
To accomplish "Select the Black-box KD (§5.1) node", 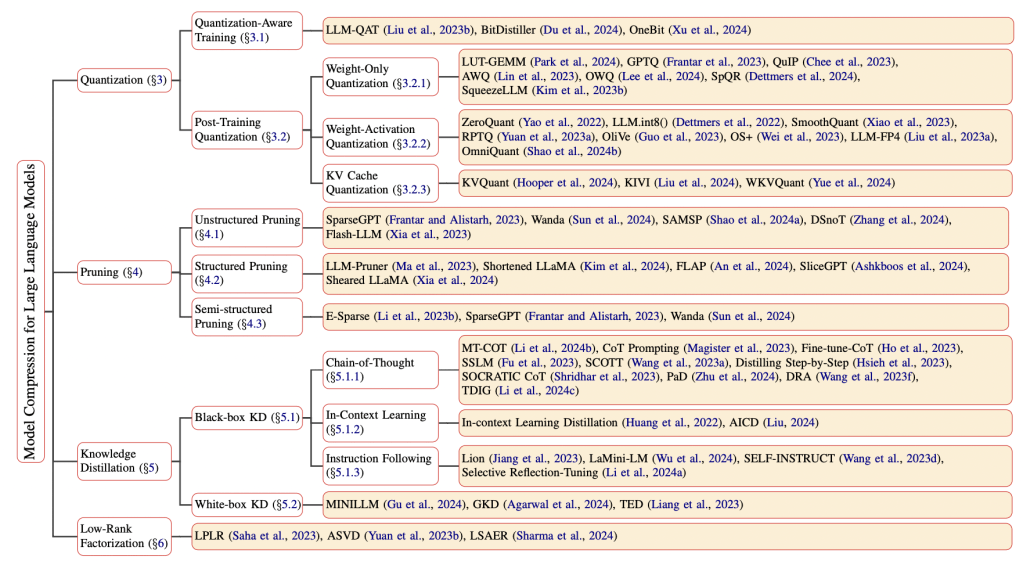I will click(x=246, y=419).
